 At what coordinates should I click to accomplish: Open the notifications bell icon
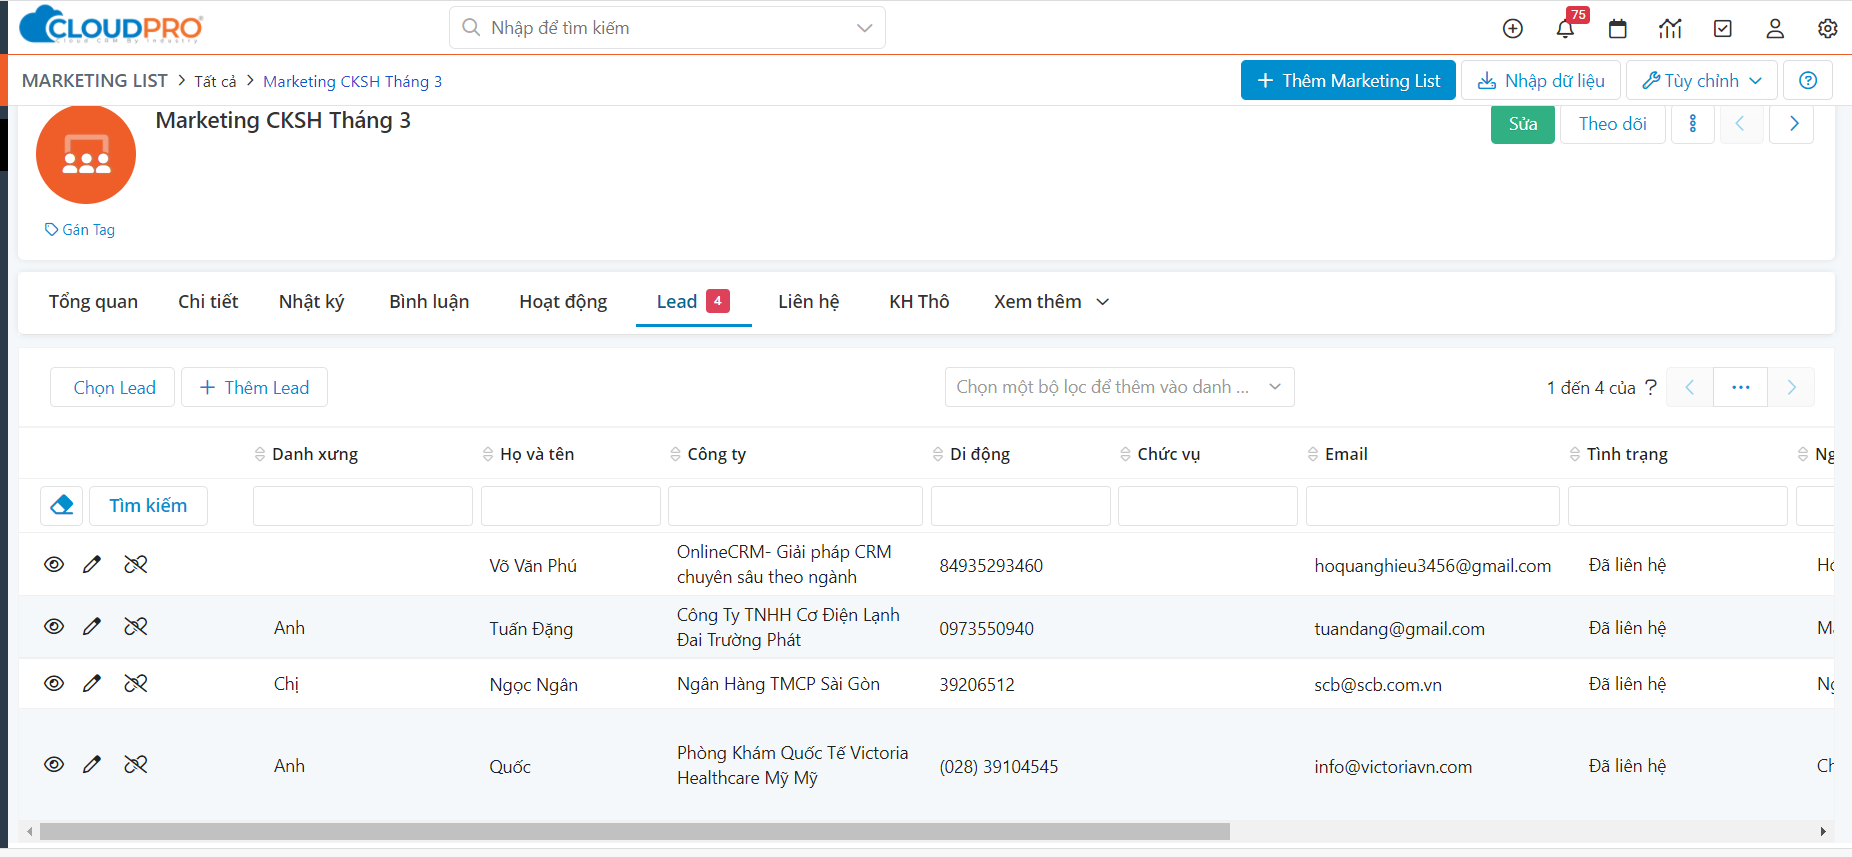point(1565,29)
